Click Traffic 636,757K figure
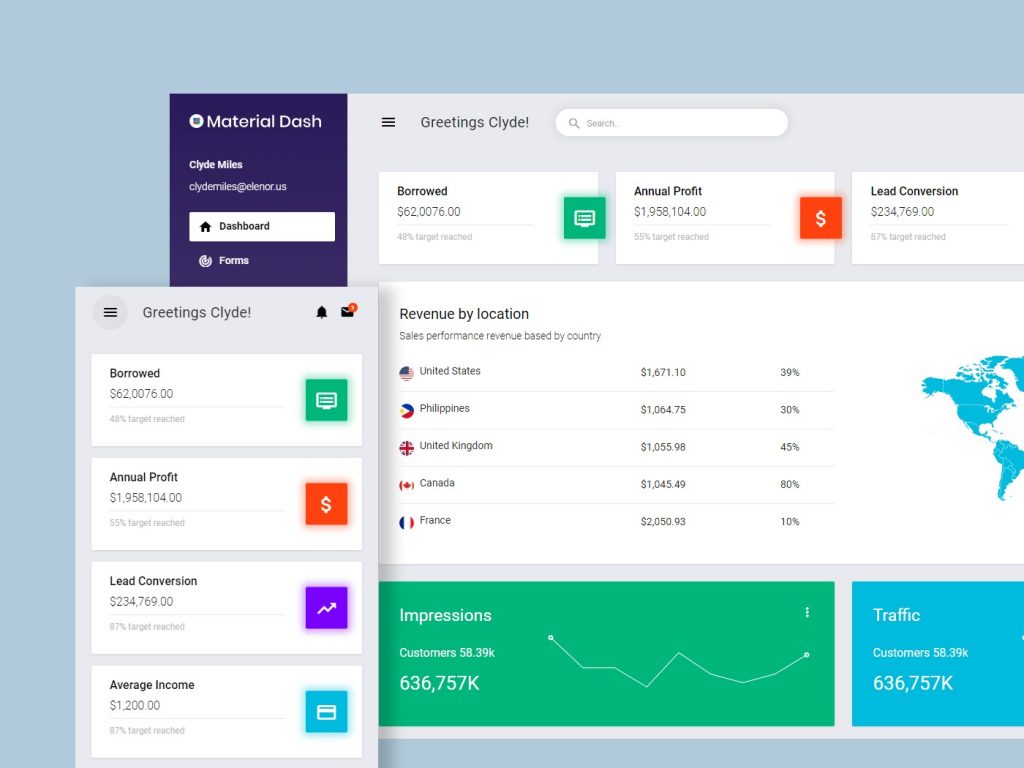 coord(912,683)
